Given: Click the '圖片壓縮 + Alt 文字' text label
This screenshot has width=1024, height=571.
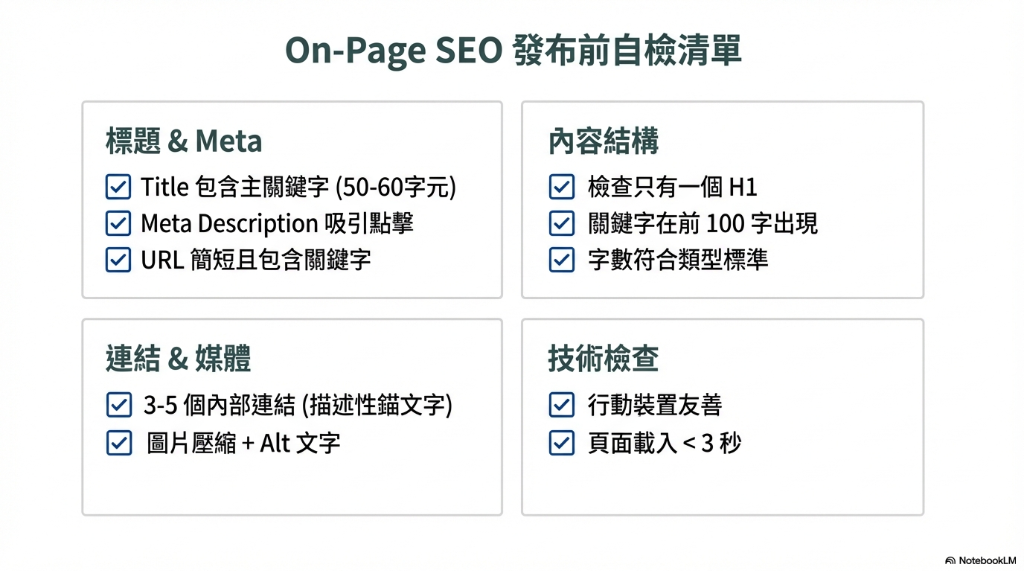Looking at the screenshot, I should click(x=243, y=442).
